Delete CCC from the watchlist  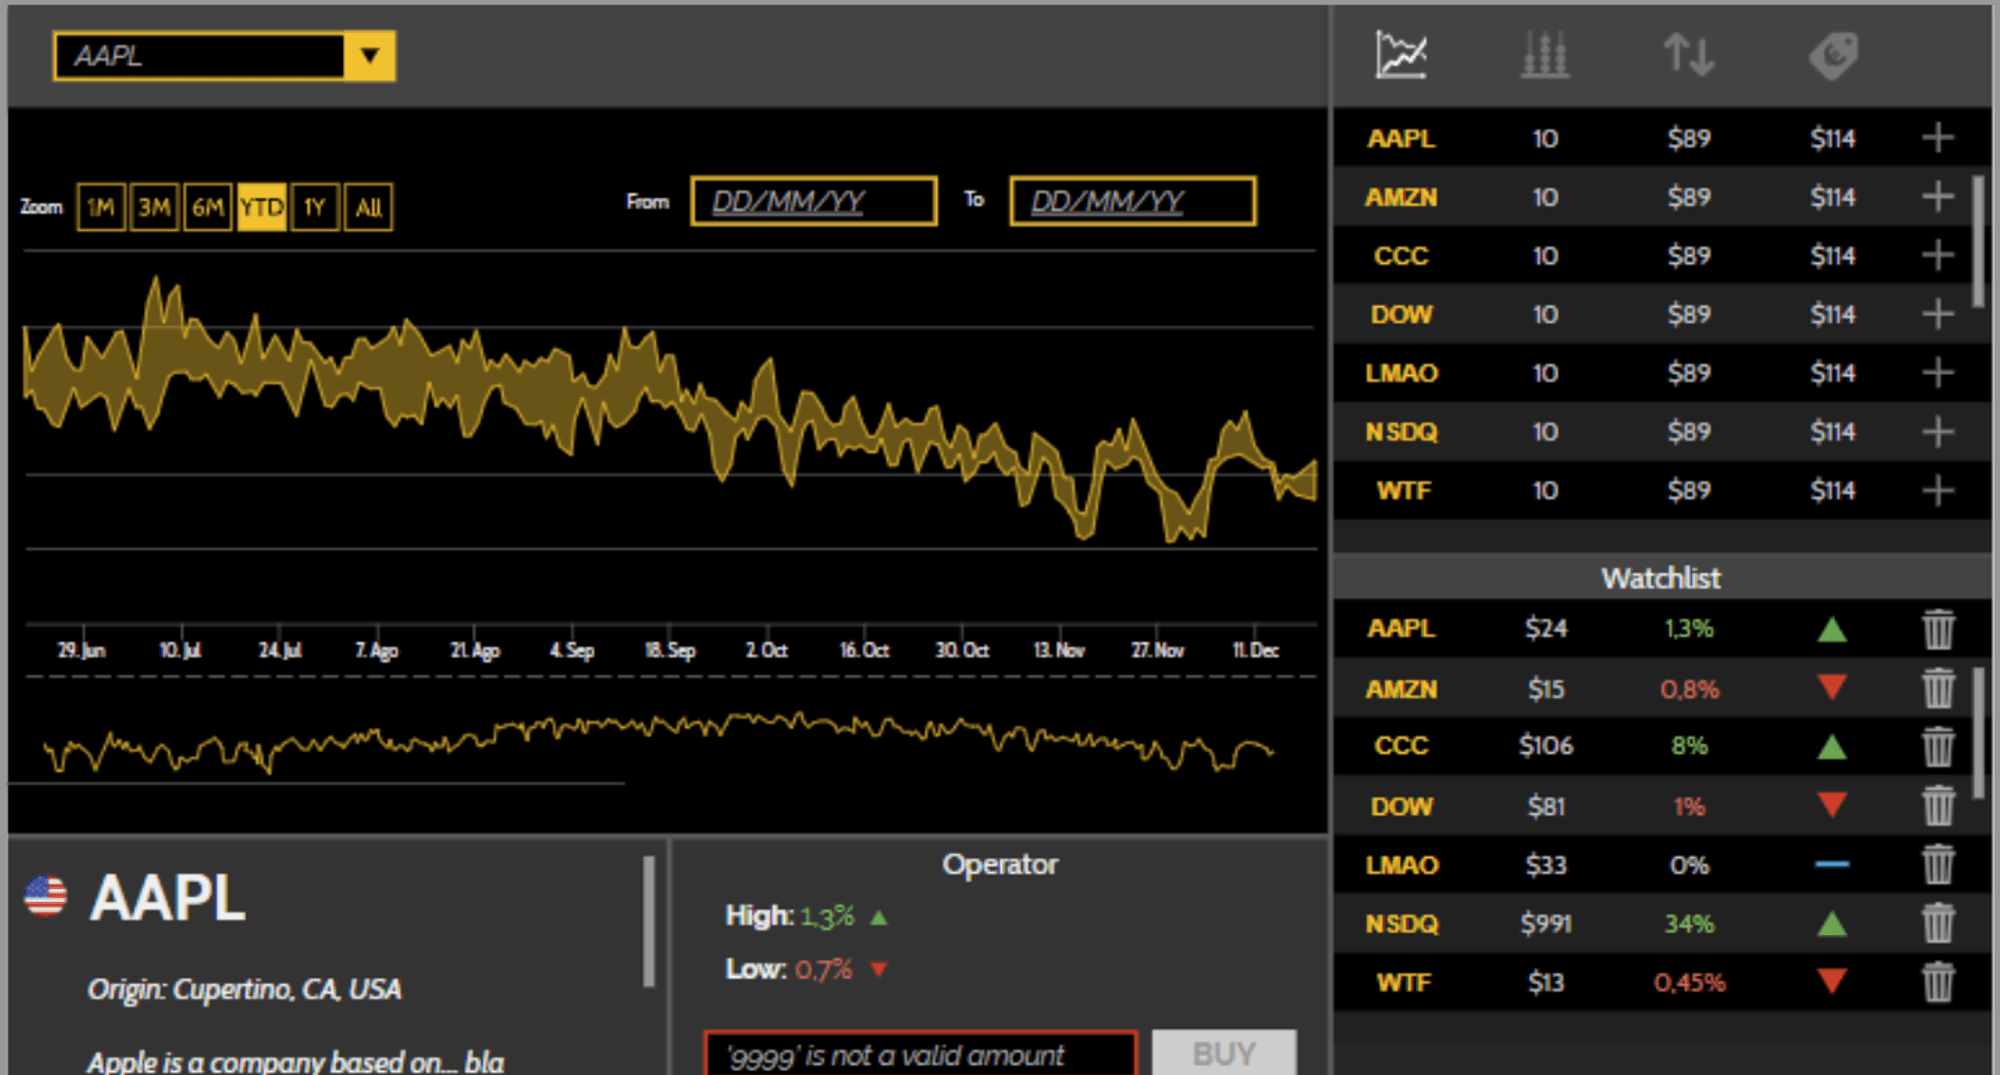coord(1938,746)
